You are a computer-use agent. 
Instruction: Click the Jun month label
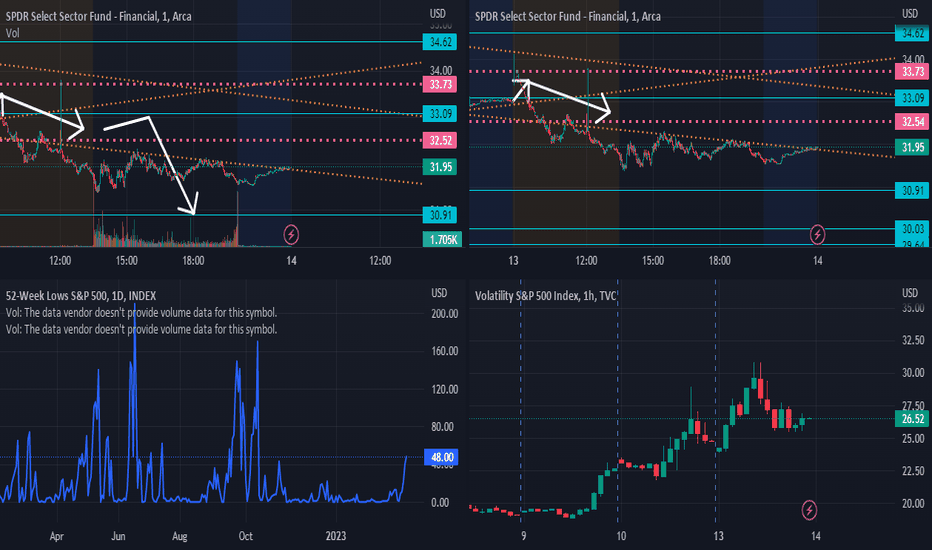coord(118,536)
